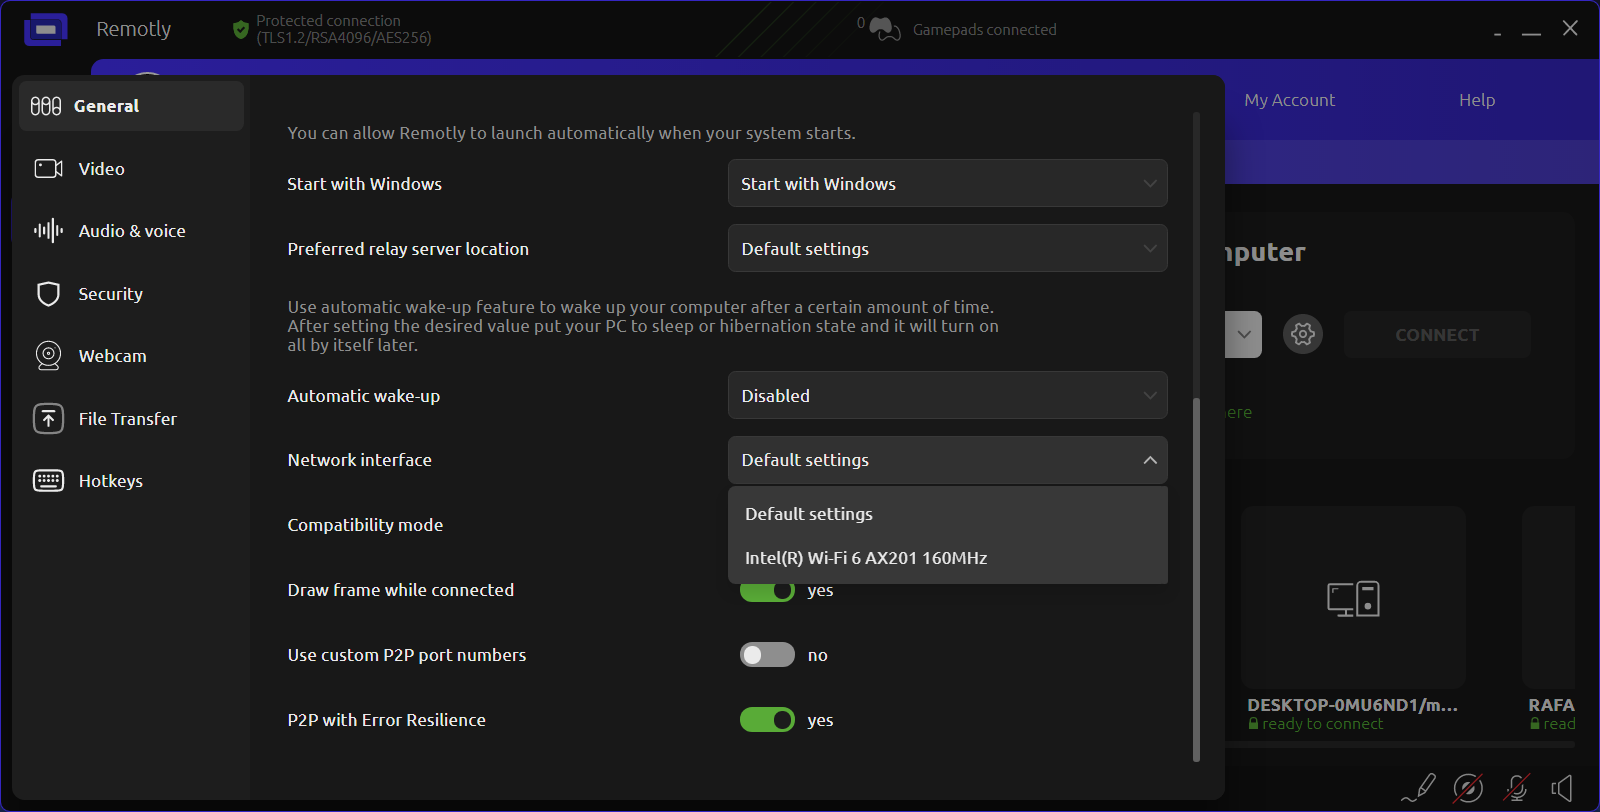The height and width of the screenshot is (812, 1600).
Task: Click the P2P with Error Resilience label
Action: (x=387, y=720)
